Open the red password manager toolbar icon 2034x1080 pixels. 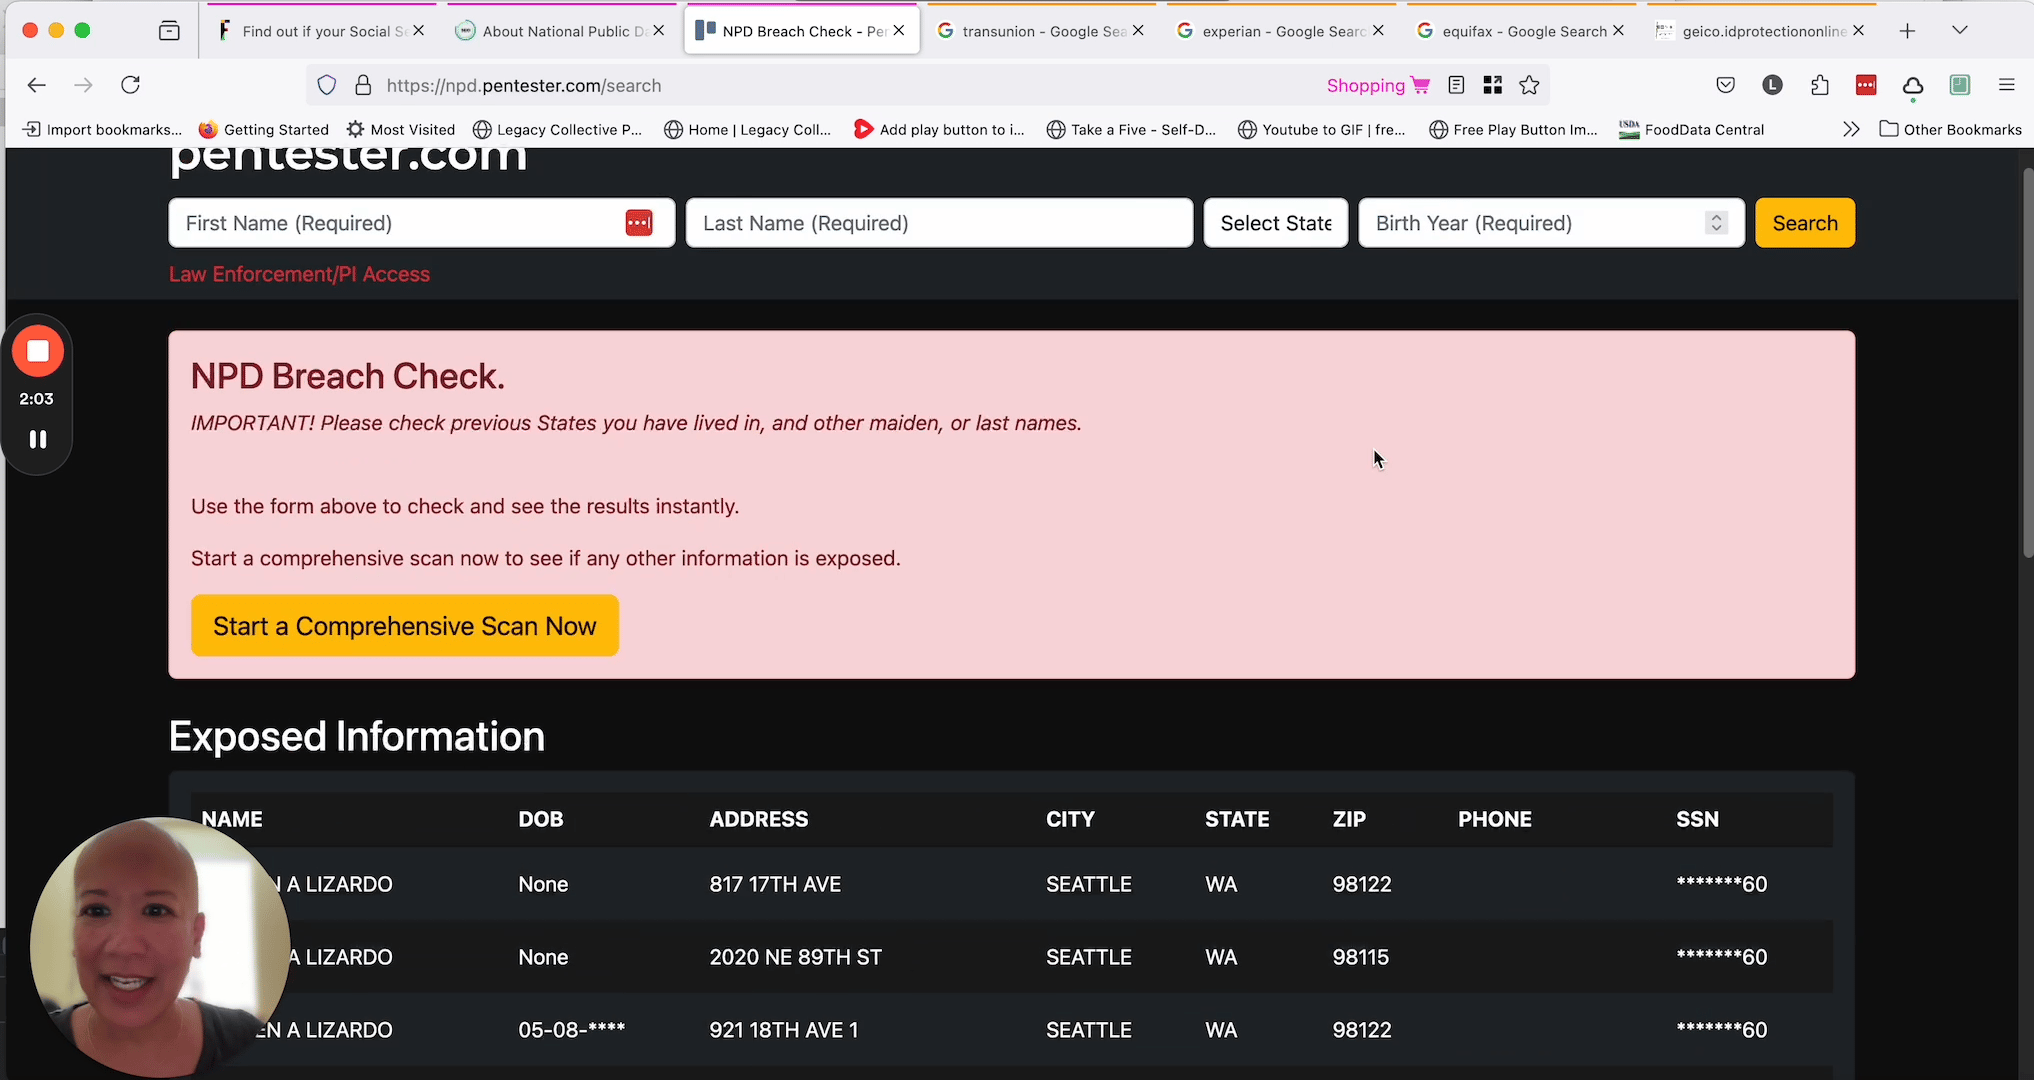tap(1866, 85)
